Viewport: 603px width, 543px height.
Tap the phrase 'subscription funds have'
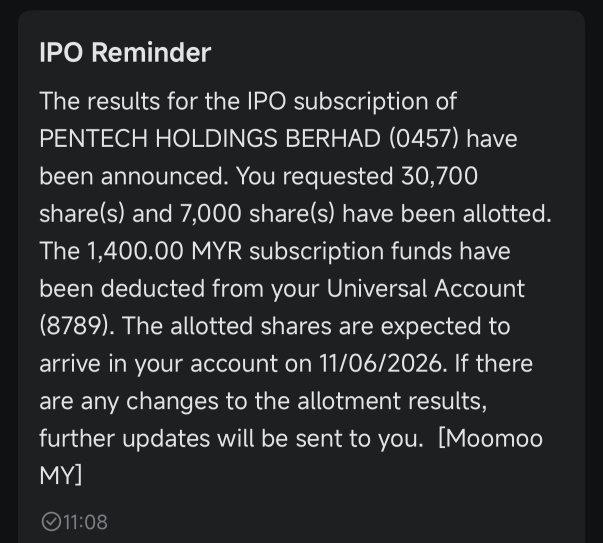pyautogui.click(x=380, y=251)
